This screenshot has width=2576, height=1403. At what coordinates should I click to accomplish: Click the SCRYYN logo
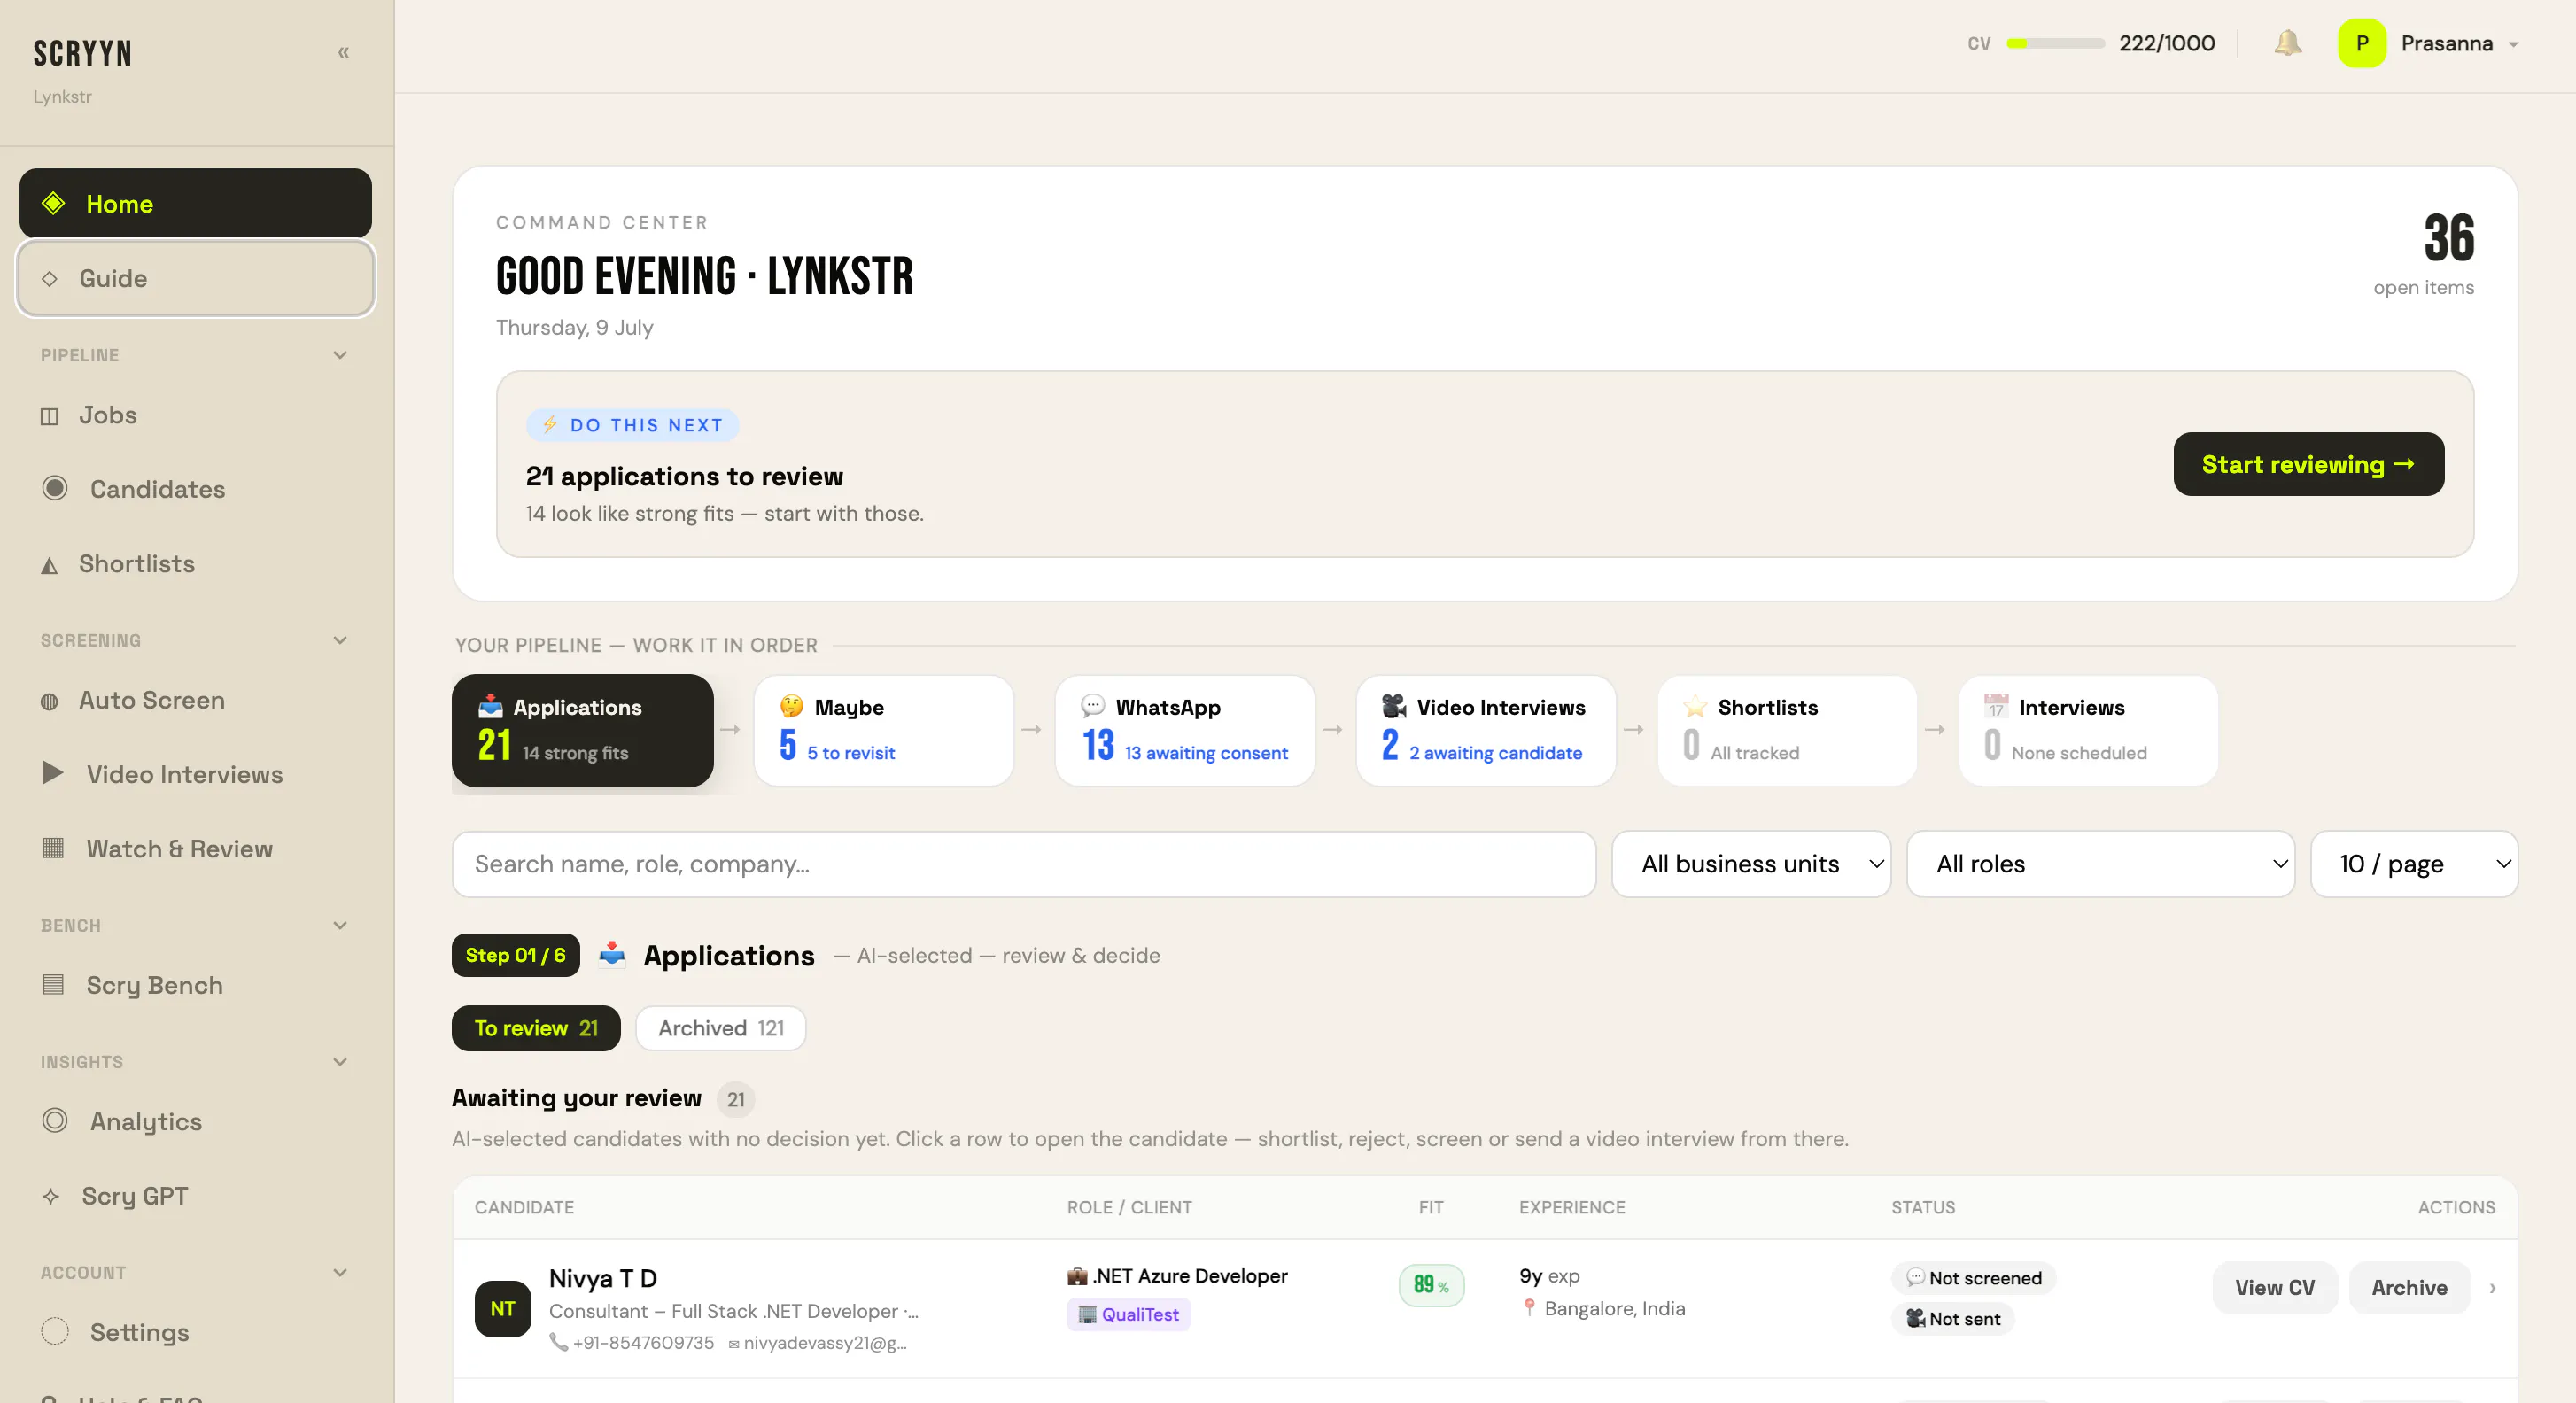pos(82,52)
